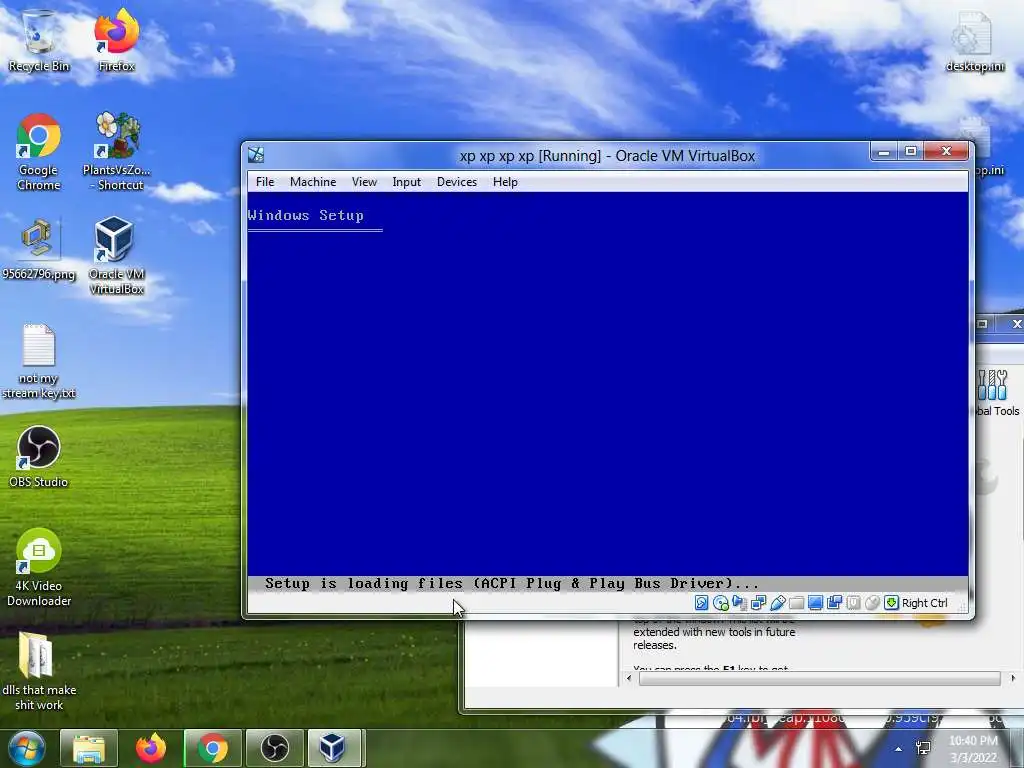
Task: Click the optical disk indicator in VM status bar
Action: [720, 603]
